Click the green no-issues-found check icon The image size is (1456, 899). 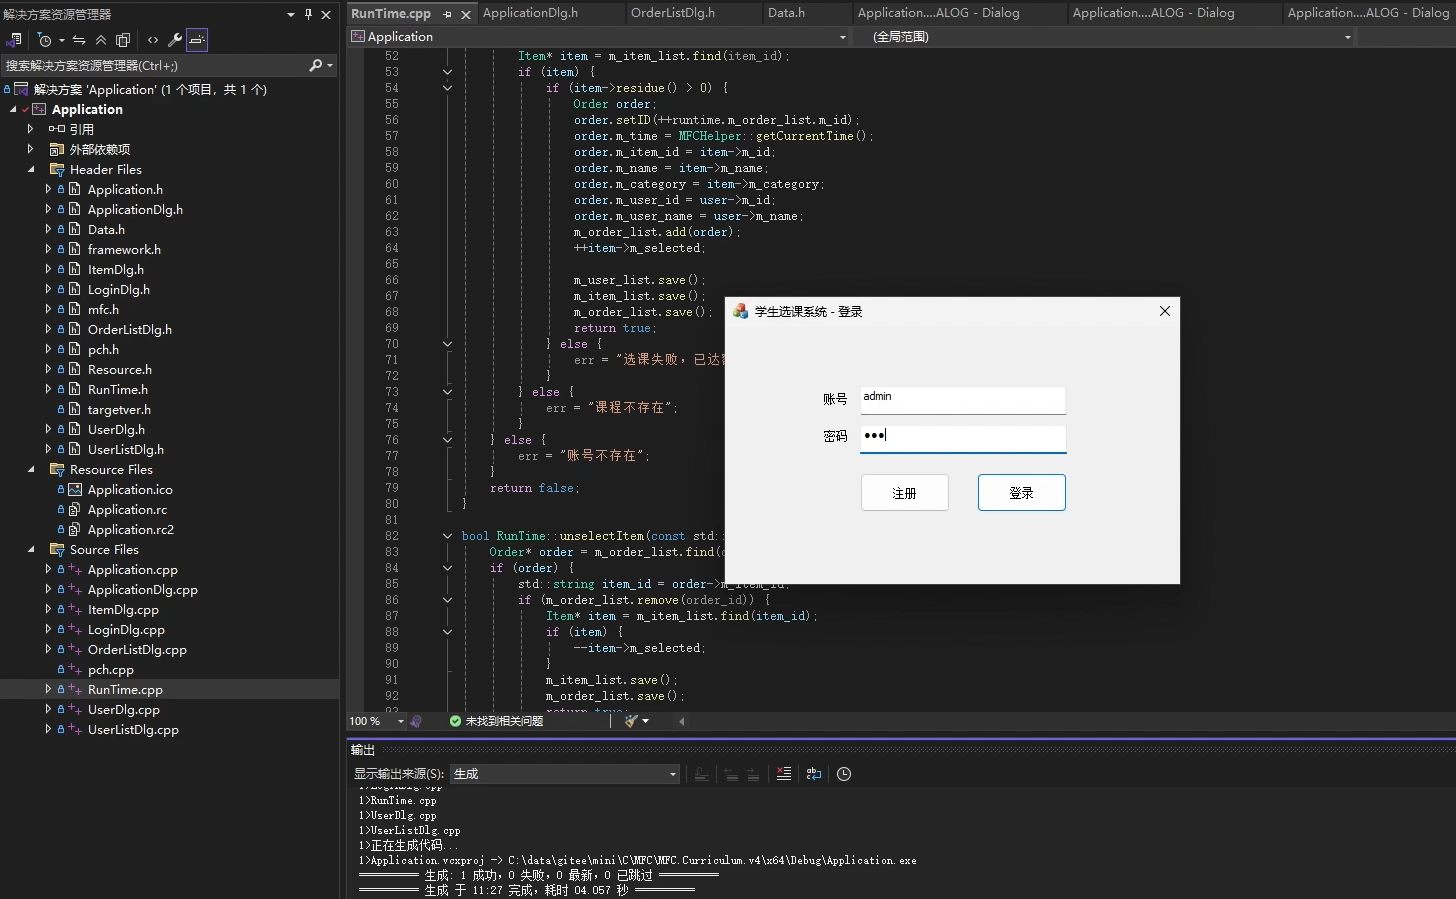(x=455, y=721)
